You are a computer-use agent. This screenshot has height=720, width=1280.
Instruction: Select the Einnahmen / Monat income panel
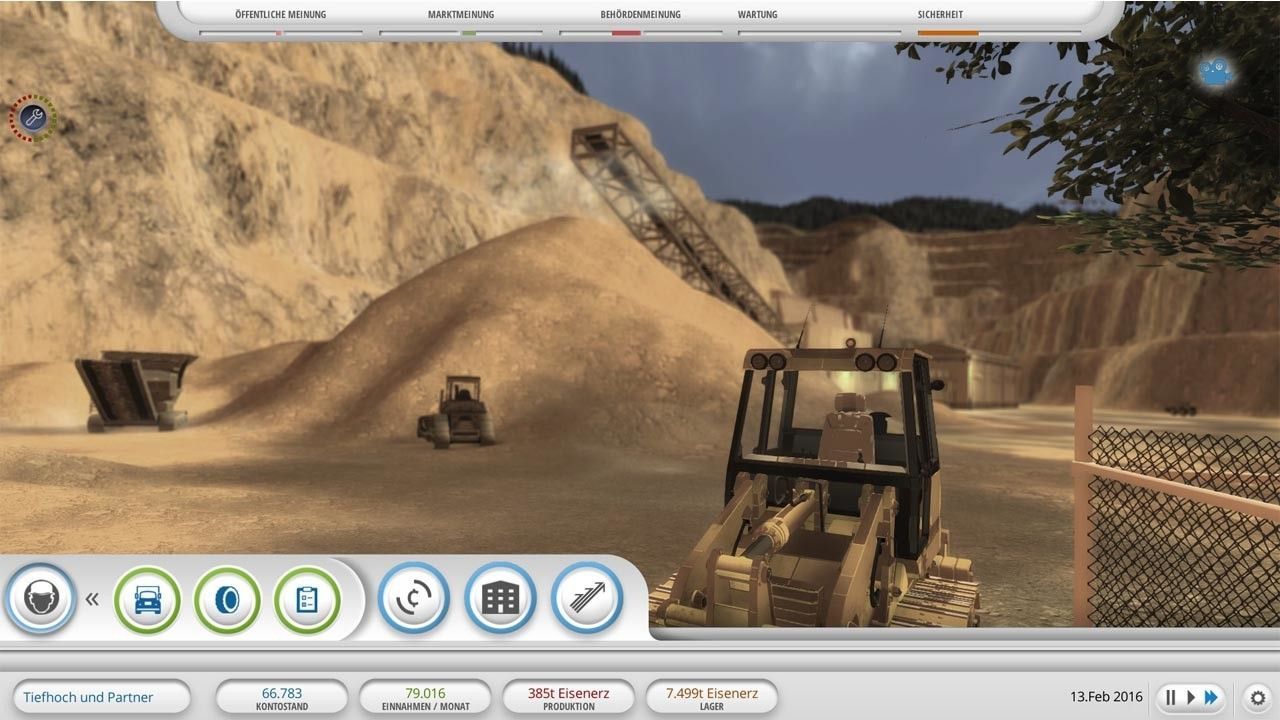tap(425, 698)
